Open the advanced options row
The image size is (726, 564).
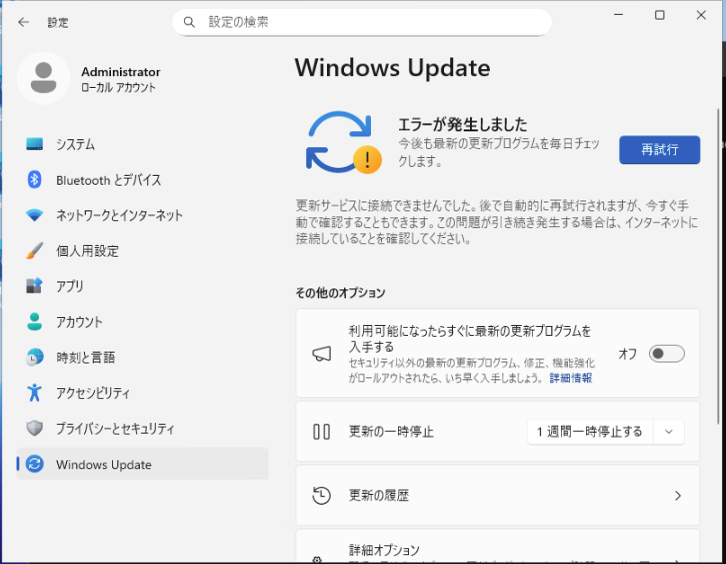(497, 551)
